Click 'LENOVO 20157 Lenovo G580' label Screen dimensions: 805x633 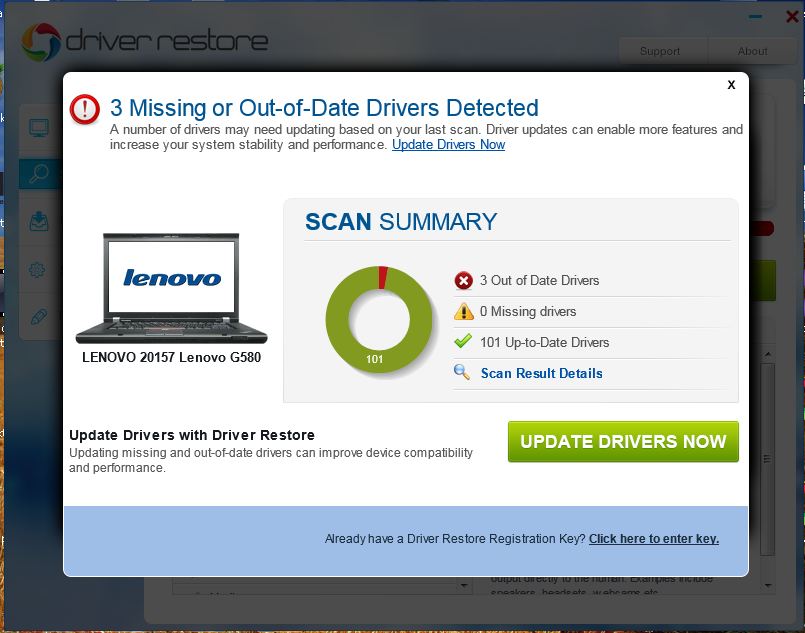point(171,357)
